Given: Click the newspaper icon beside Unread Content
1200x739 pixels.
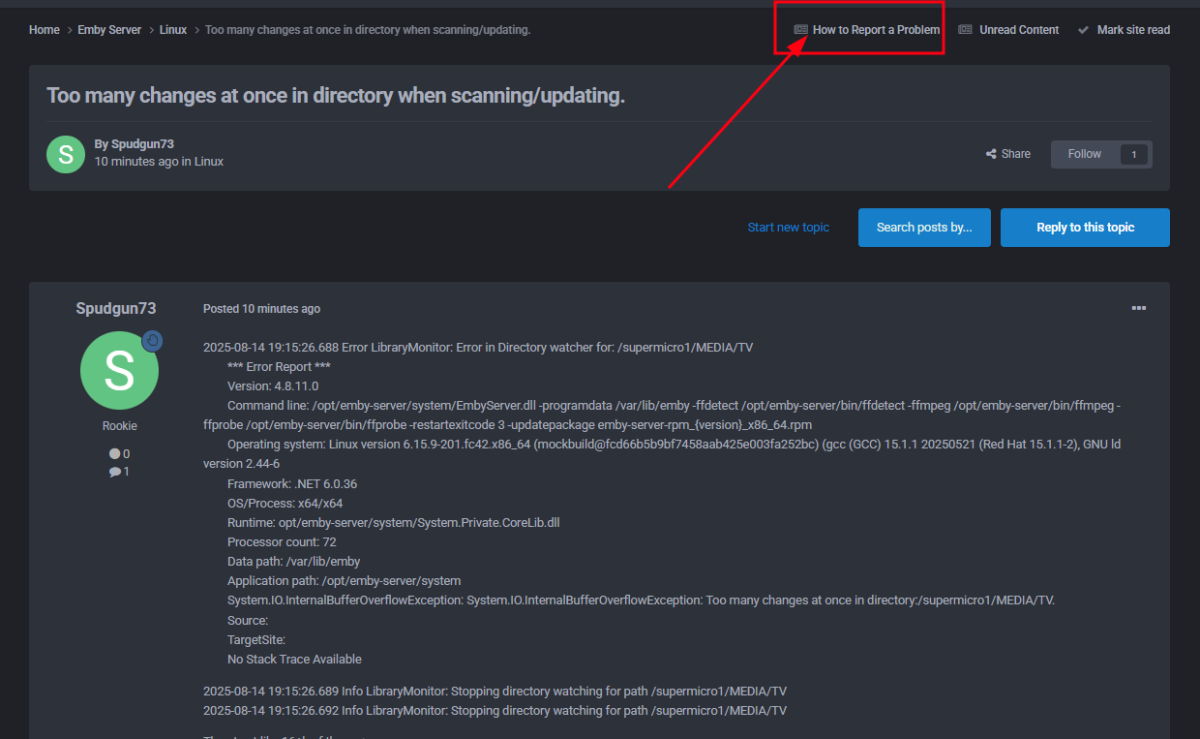Looking at the screenshot, I should coord(965,30).
